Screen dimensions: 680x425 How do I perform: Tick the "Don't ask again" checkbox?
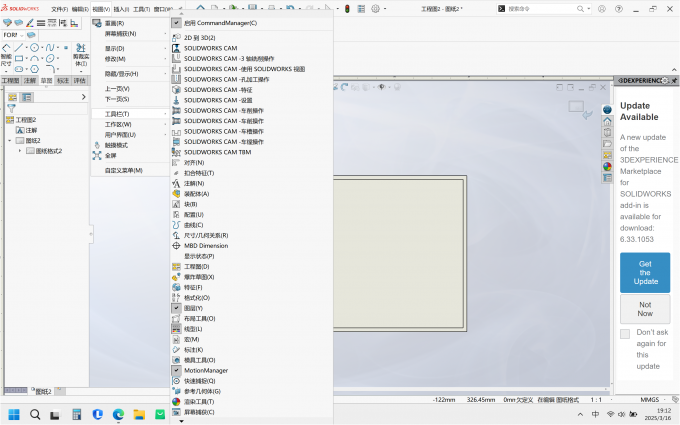(x=625, y=333)
